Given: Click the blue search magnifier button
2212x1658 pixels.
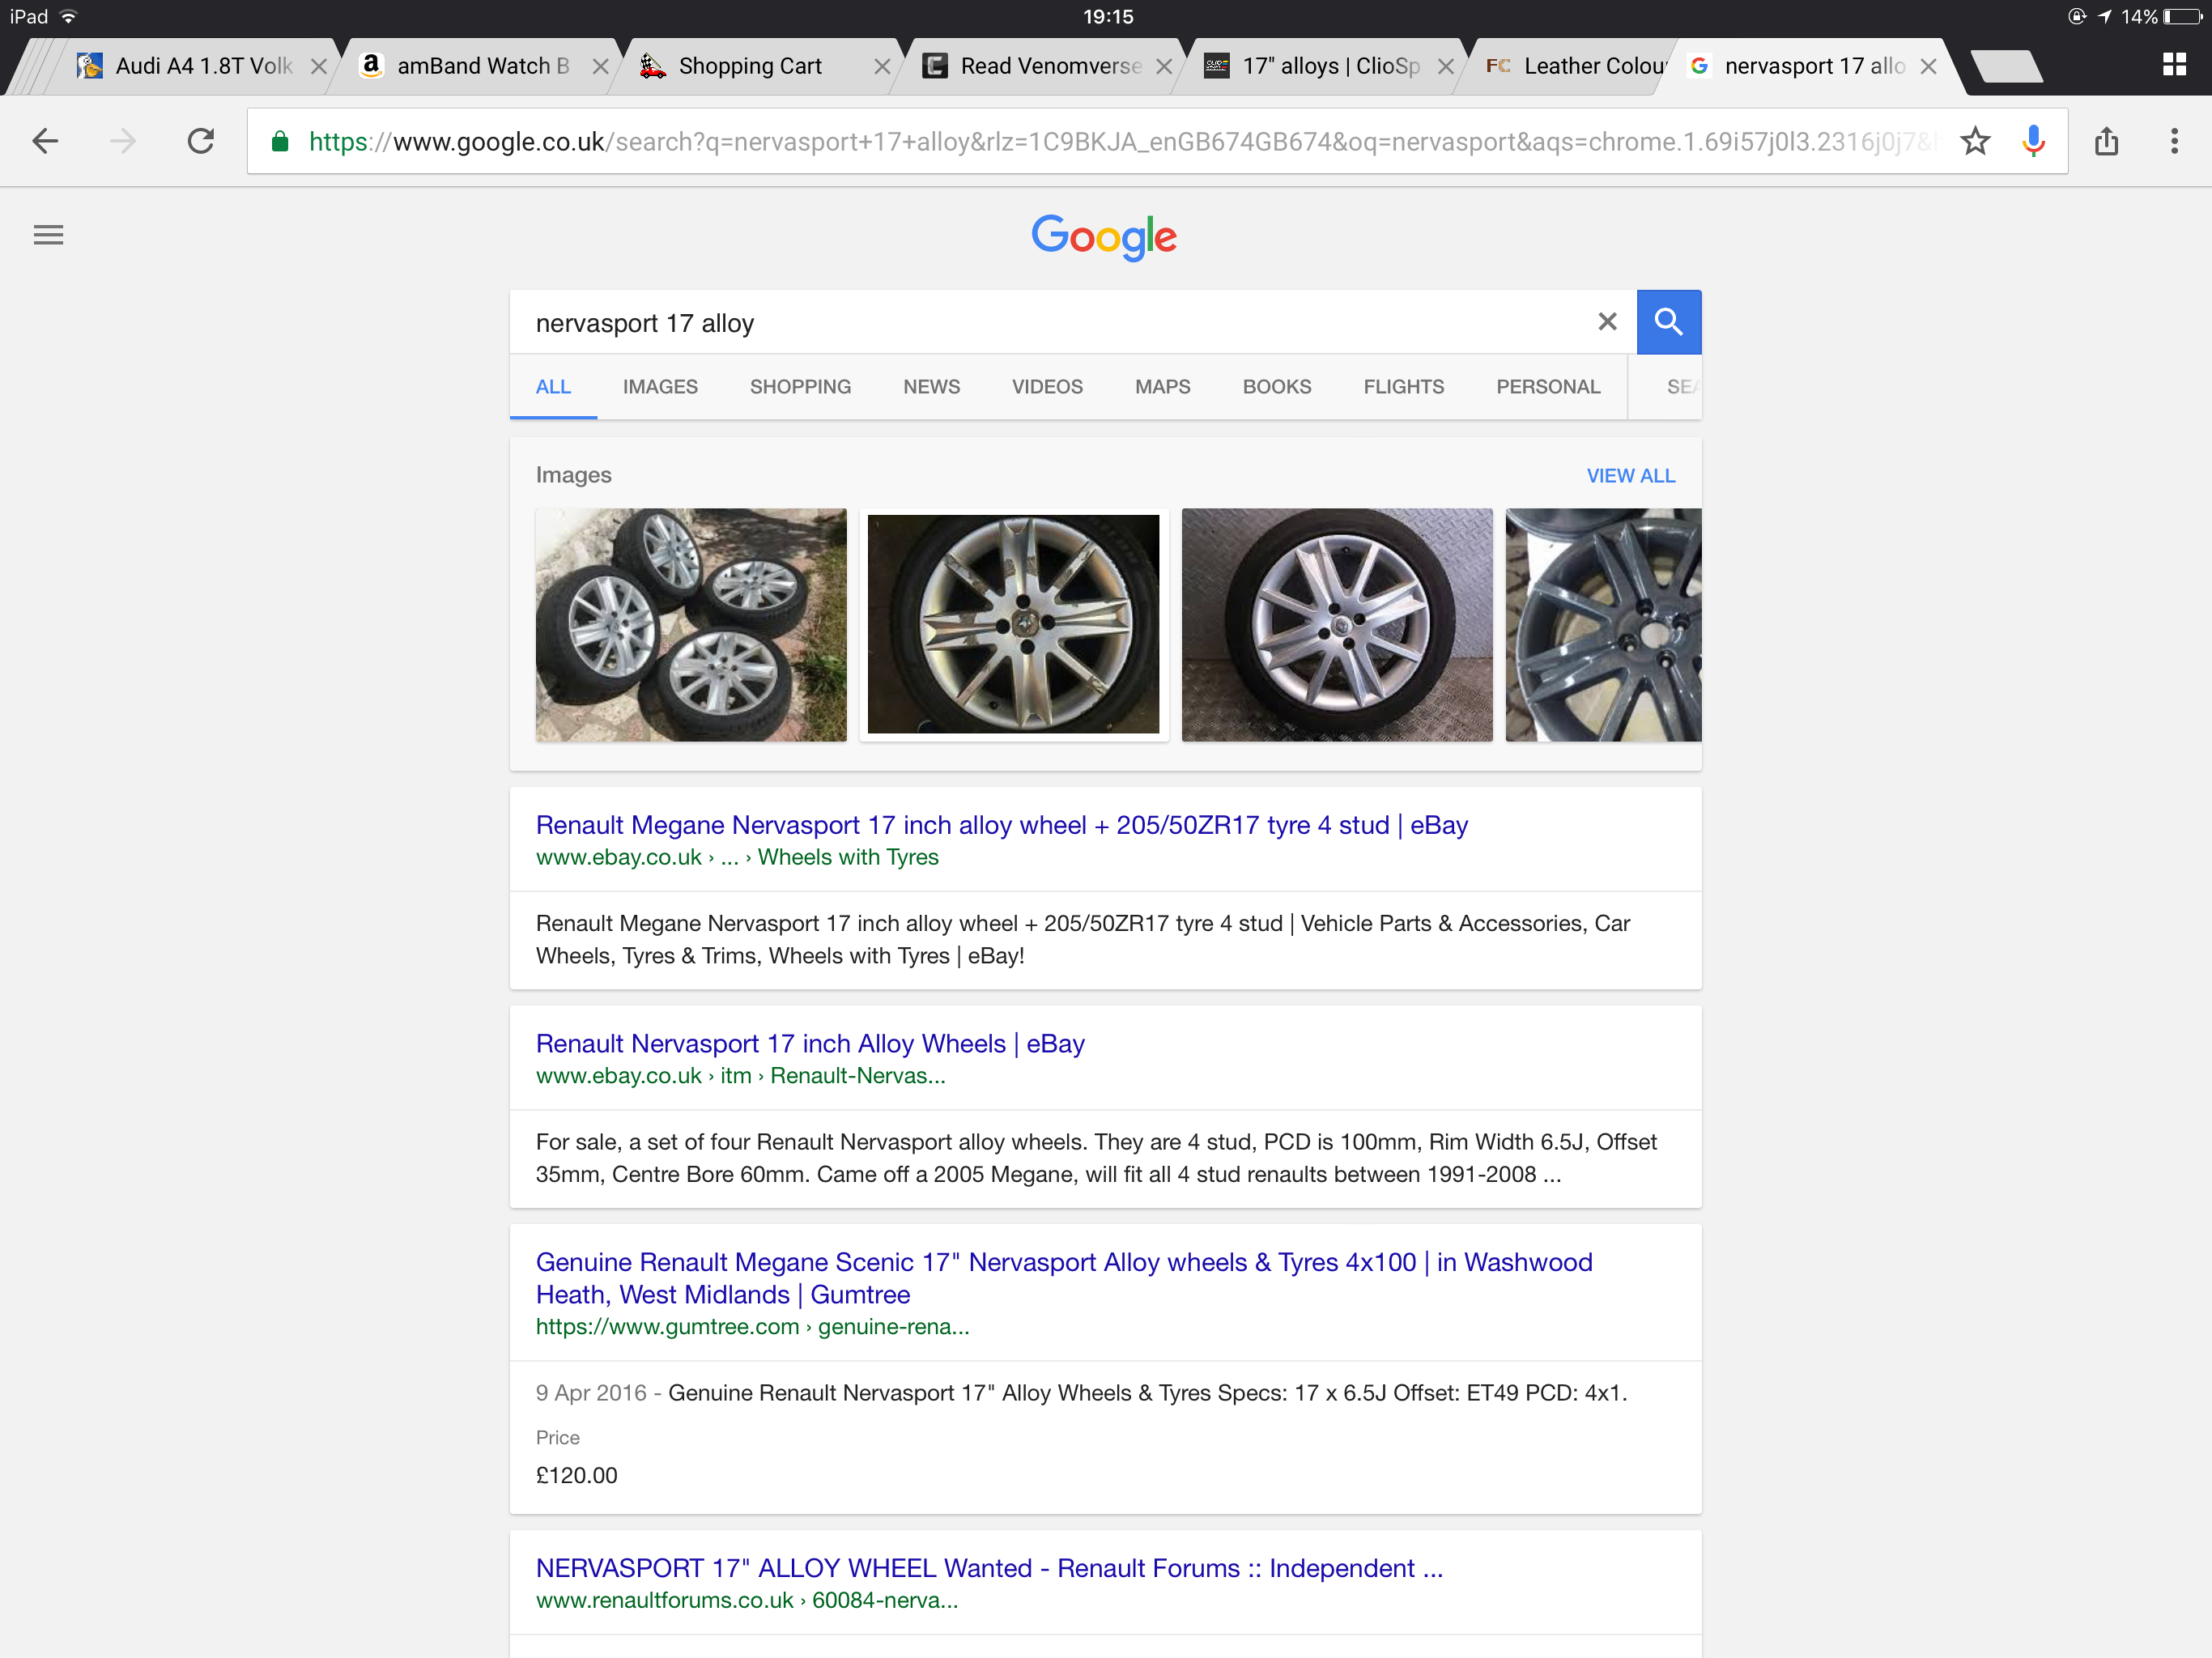Looking at the screenshot, I should tap(1668, 322).
